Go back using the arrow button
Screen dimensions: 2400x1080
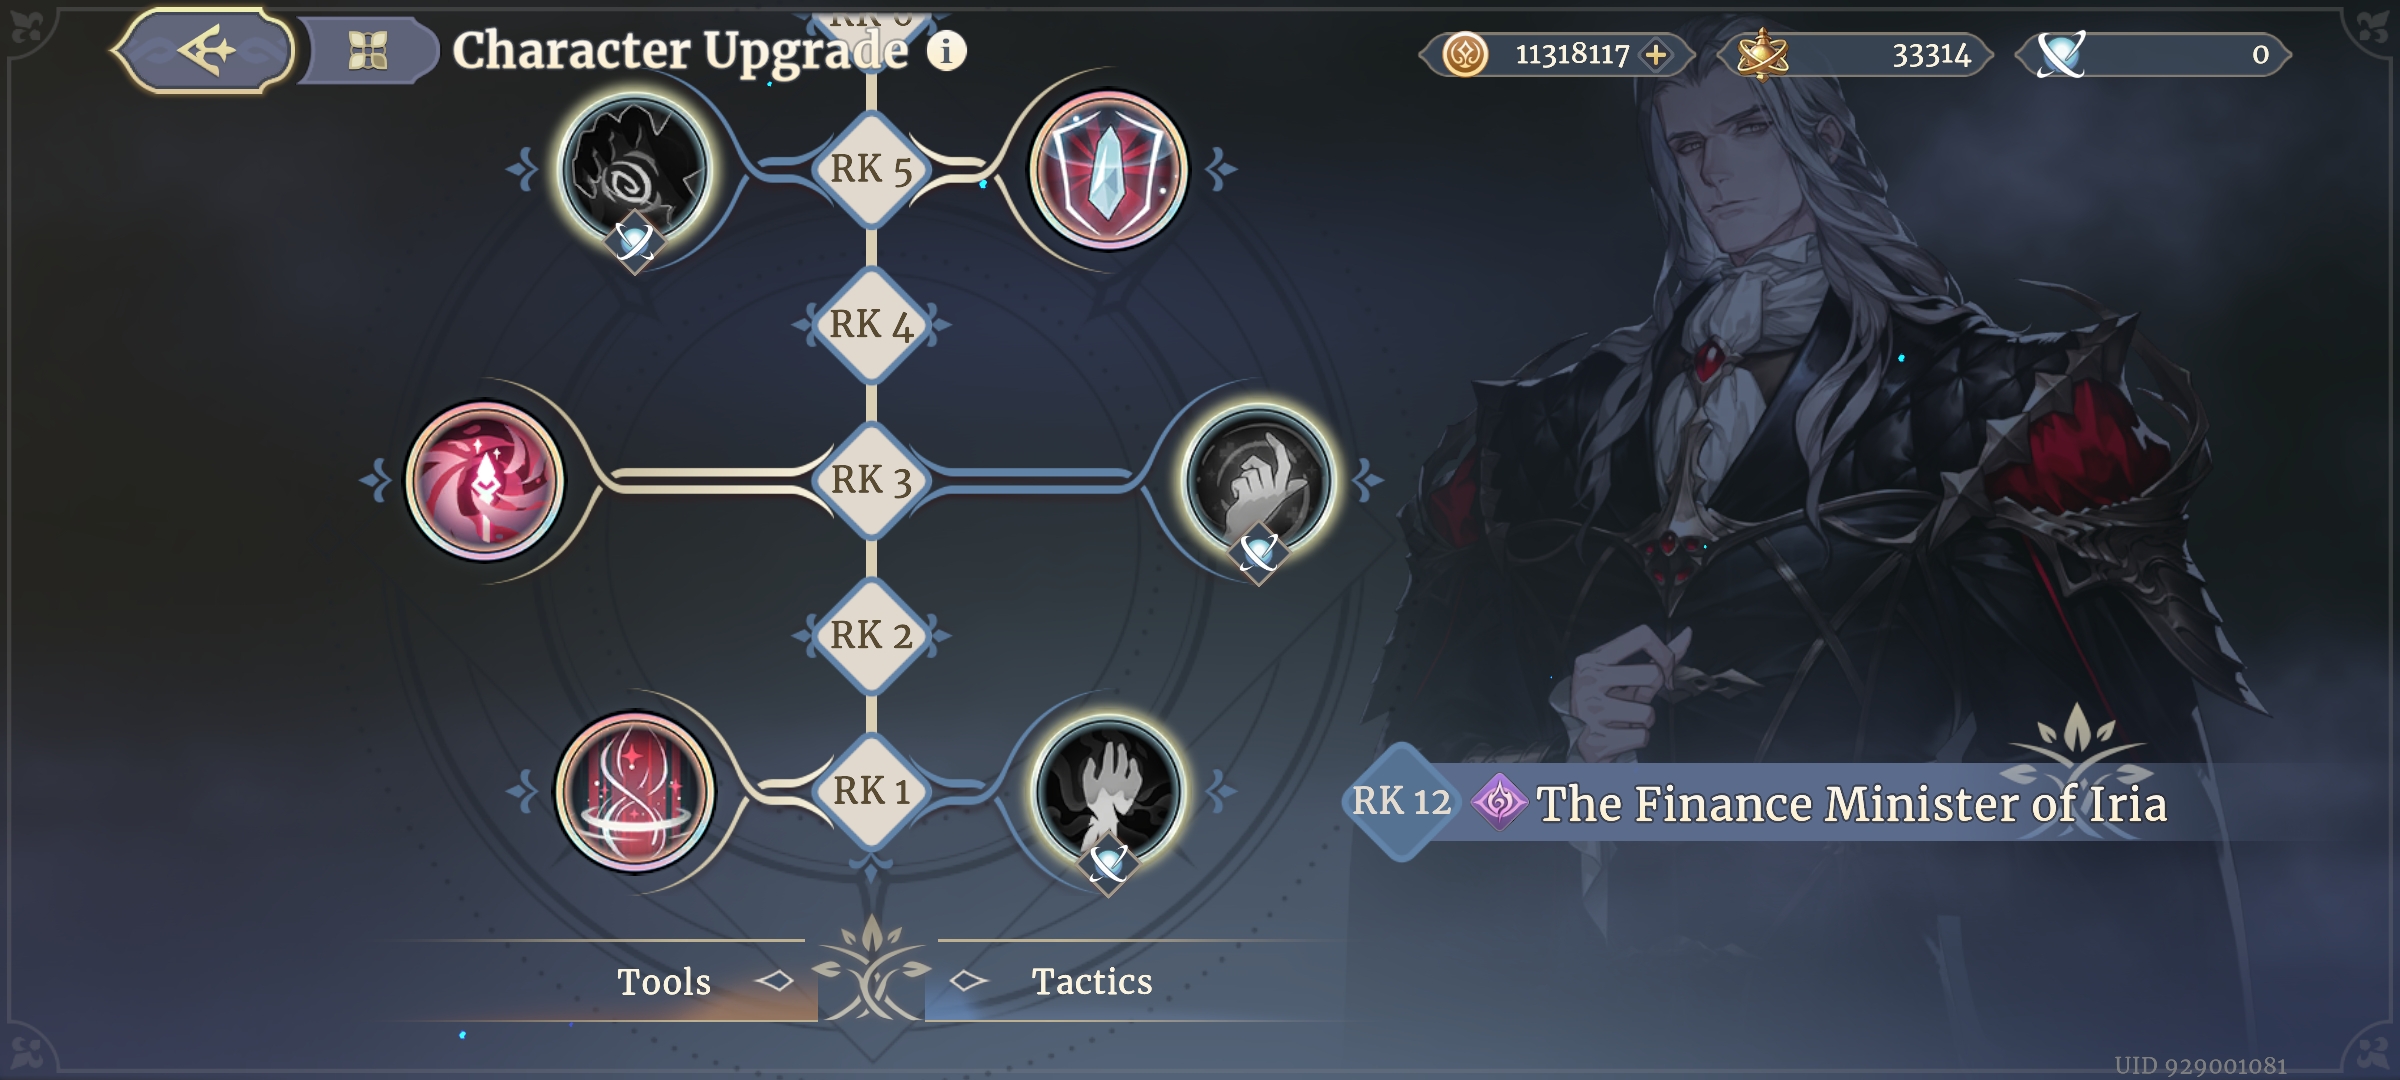pyautogui.click(x=204, y=50)
